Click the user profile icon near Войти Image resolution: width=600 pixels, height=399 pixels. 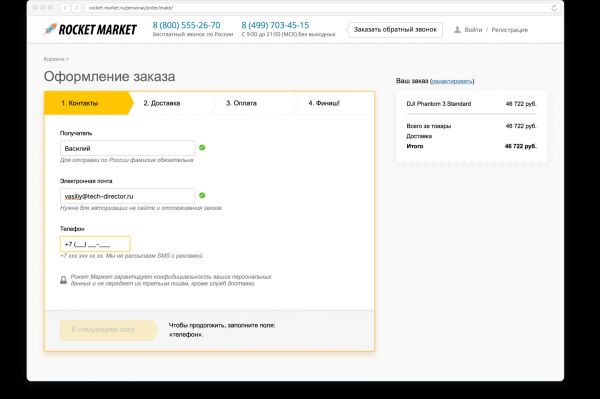[457, 29]
